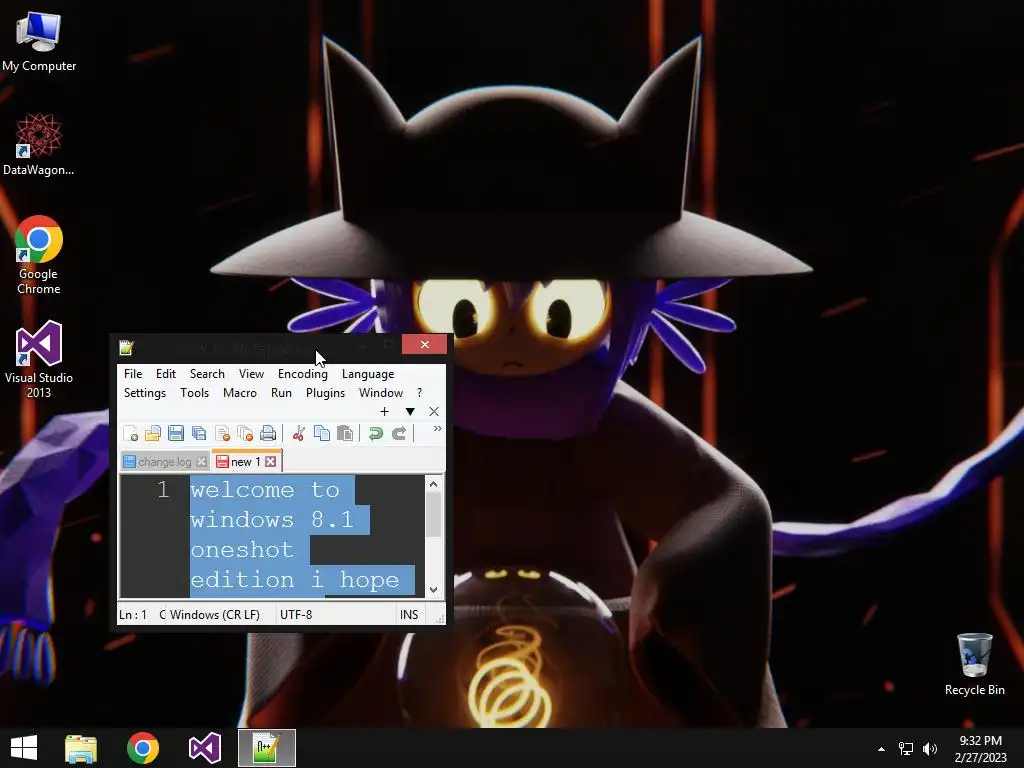Screen dimensions: 1024x768
Task: Click the New file toolbar icon
Action: (130, 434)
